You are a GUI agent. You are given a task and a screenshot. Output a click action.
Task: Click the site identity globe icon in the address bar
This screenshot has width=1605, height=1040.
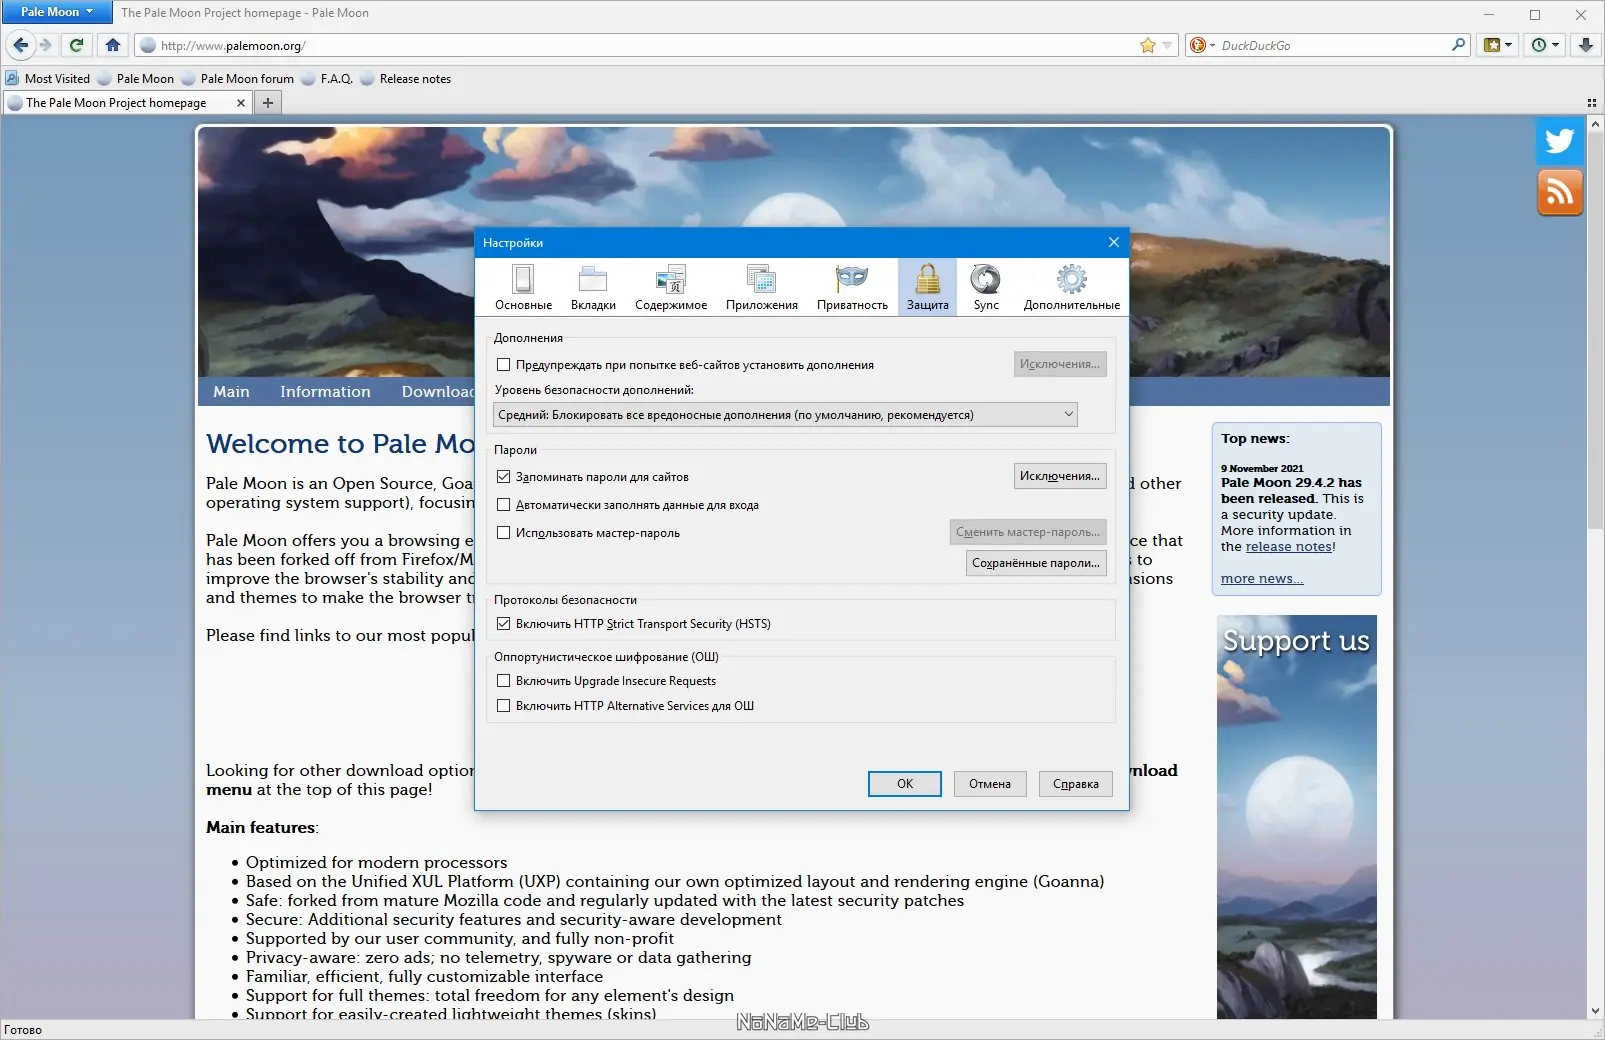point(148,45)
